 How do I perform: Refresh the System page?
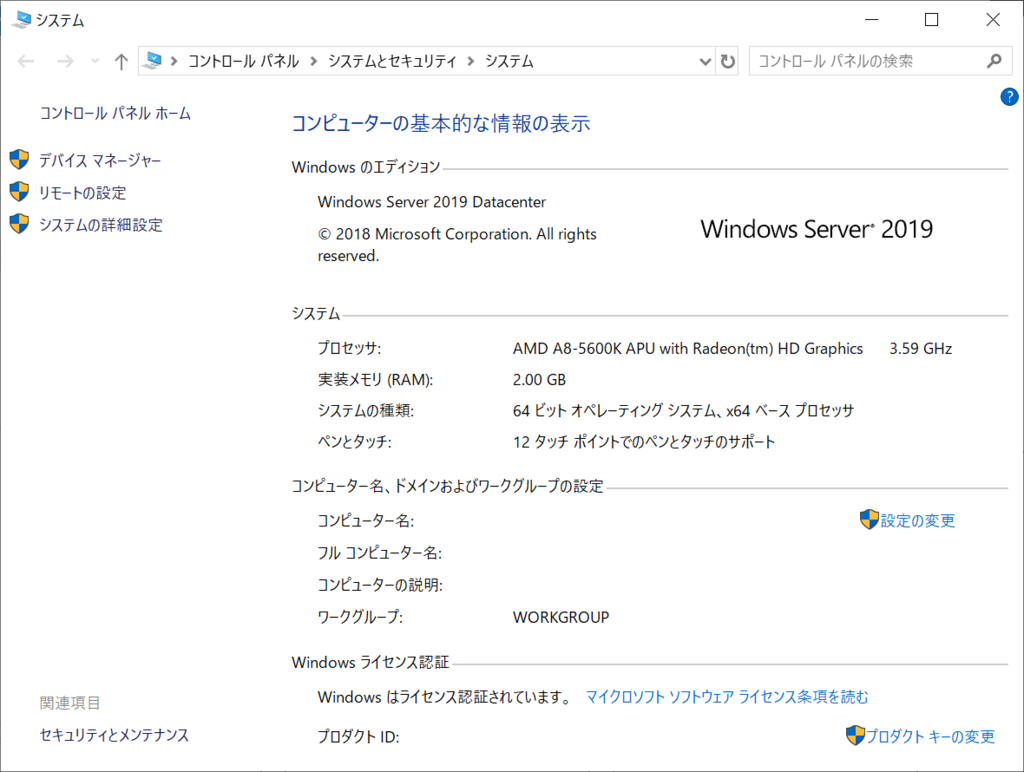pos(728,61)
